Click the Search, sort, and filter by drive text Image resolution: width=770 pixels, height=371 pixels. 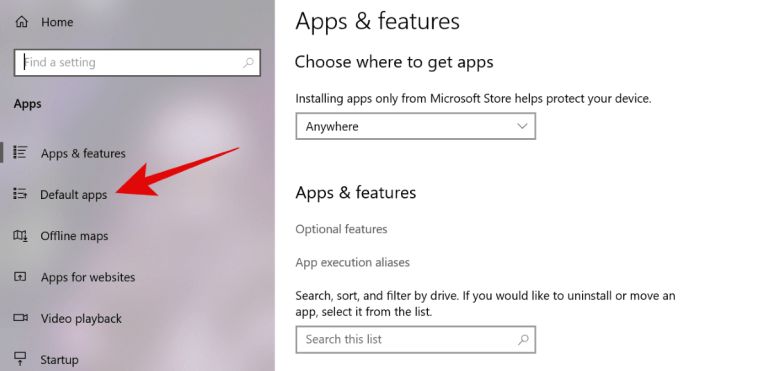point(485,303)
